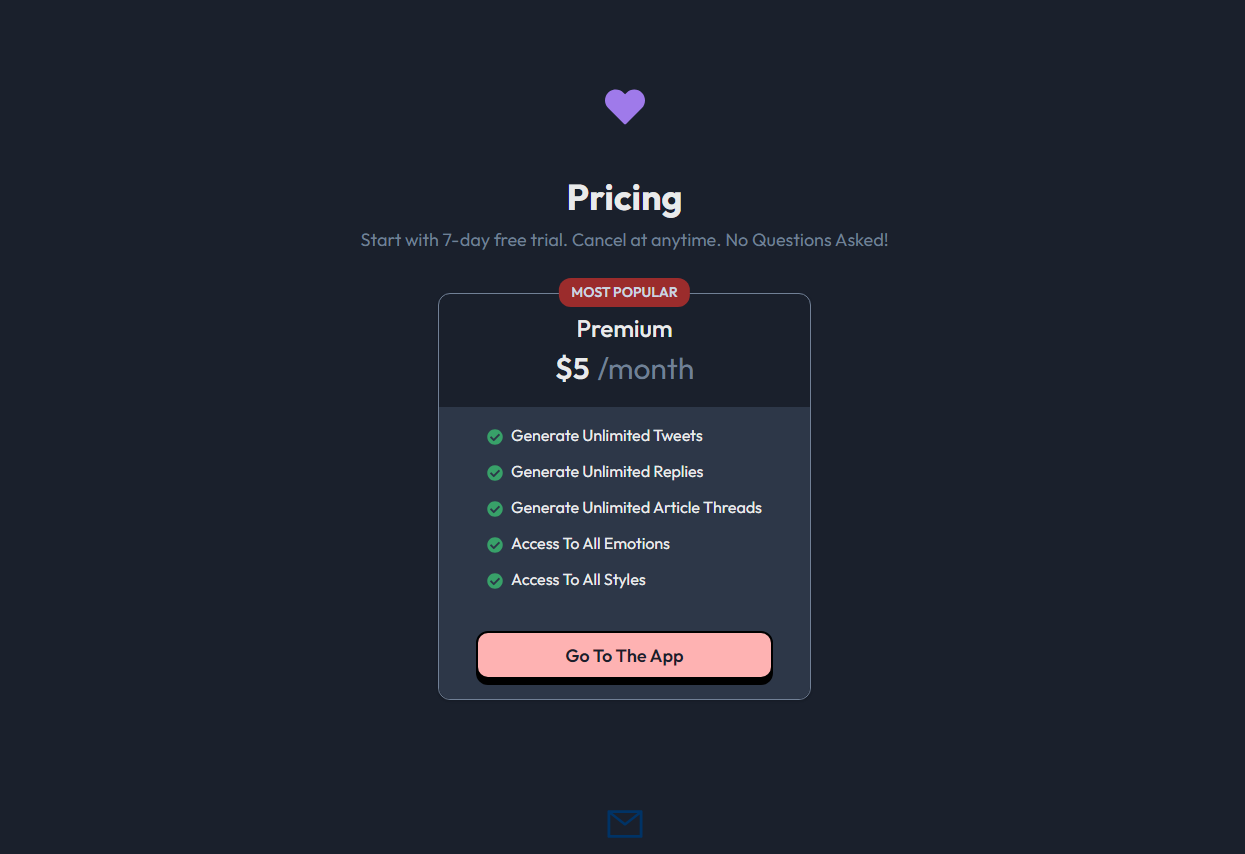Click the Premium plan title
The width and height of the screenshot is (1245, 854).
[x=624, y=329]
